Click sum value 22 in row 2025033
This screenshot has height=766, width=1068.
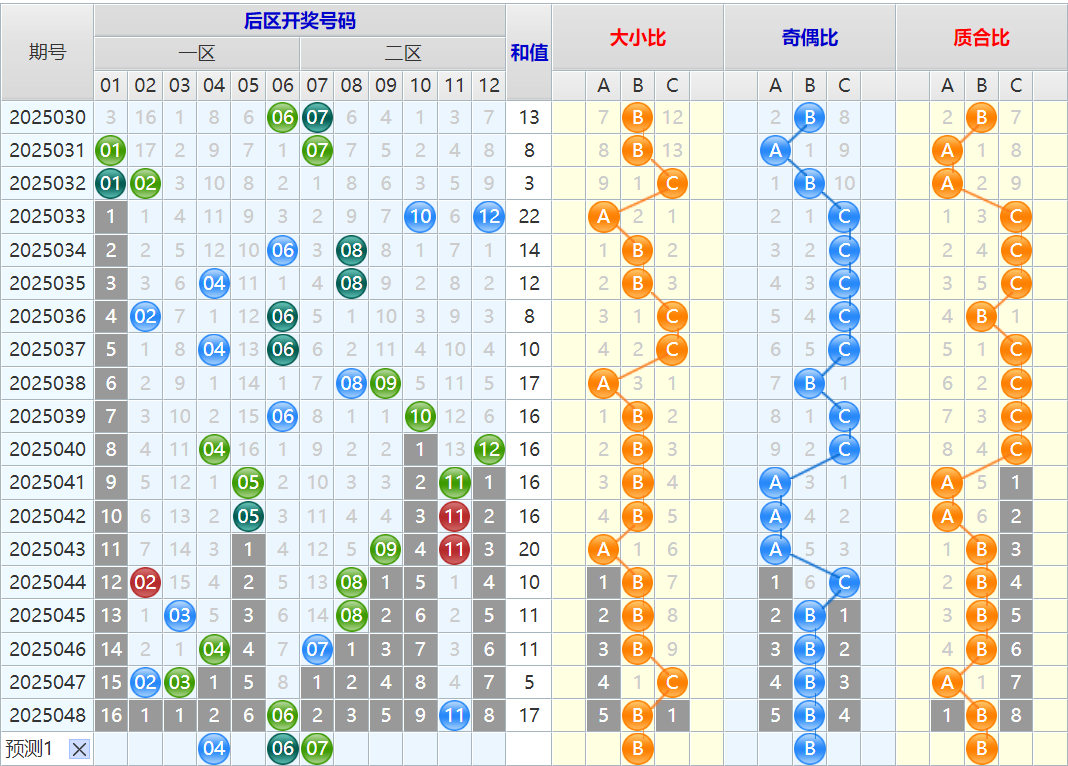[x=529, y=217]
